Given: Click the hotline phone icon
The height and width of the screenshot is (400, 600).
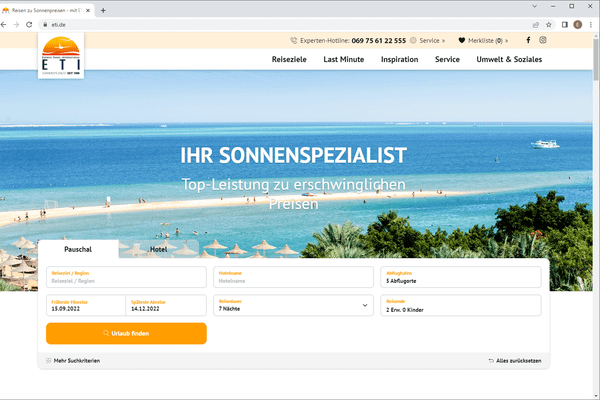Looking at the screenshot, I should click(x=293, y=40).
